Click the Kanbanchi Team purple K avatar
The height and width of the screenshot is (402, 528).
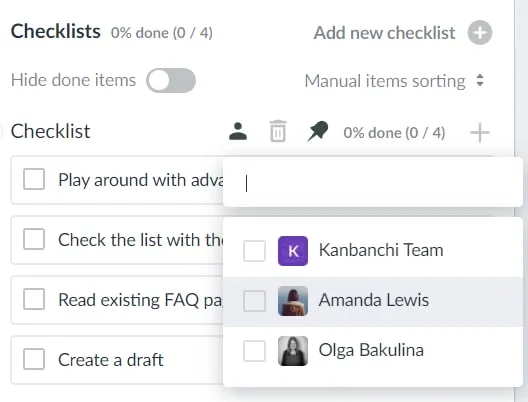(293, 251)
